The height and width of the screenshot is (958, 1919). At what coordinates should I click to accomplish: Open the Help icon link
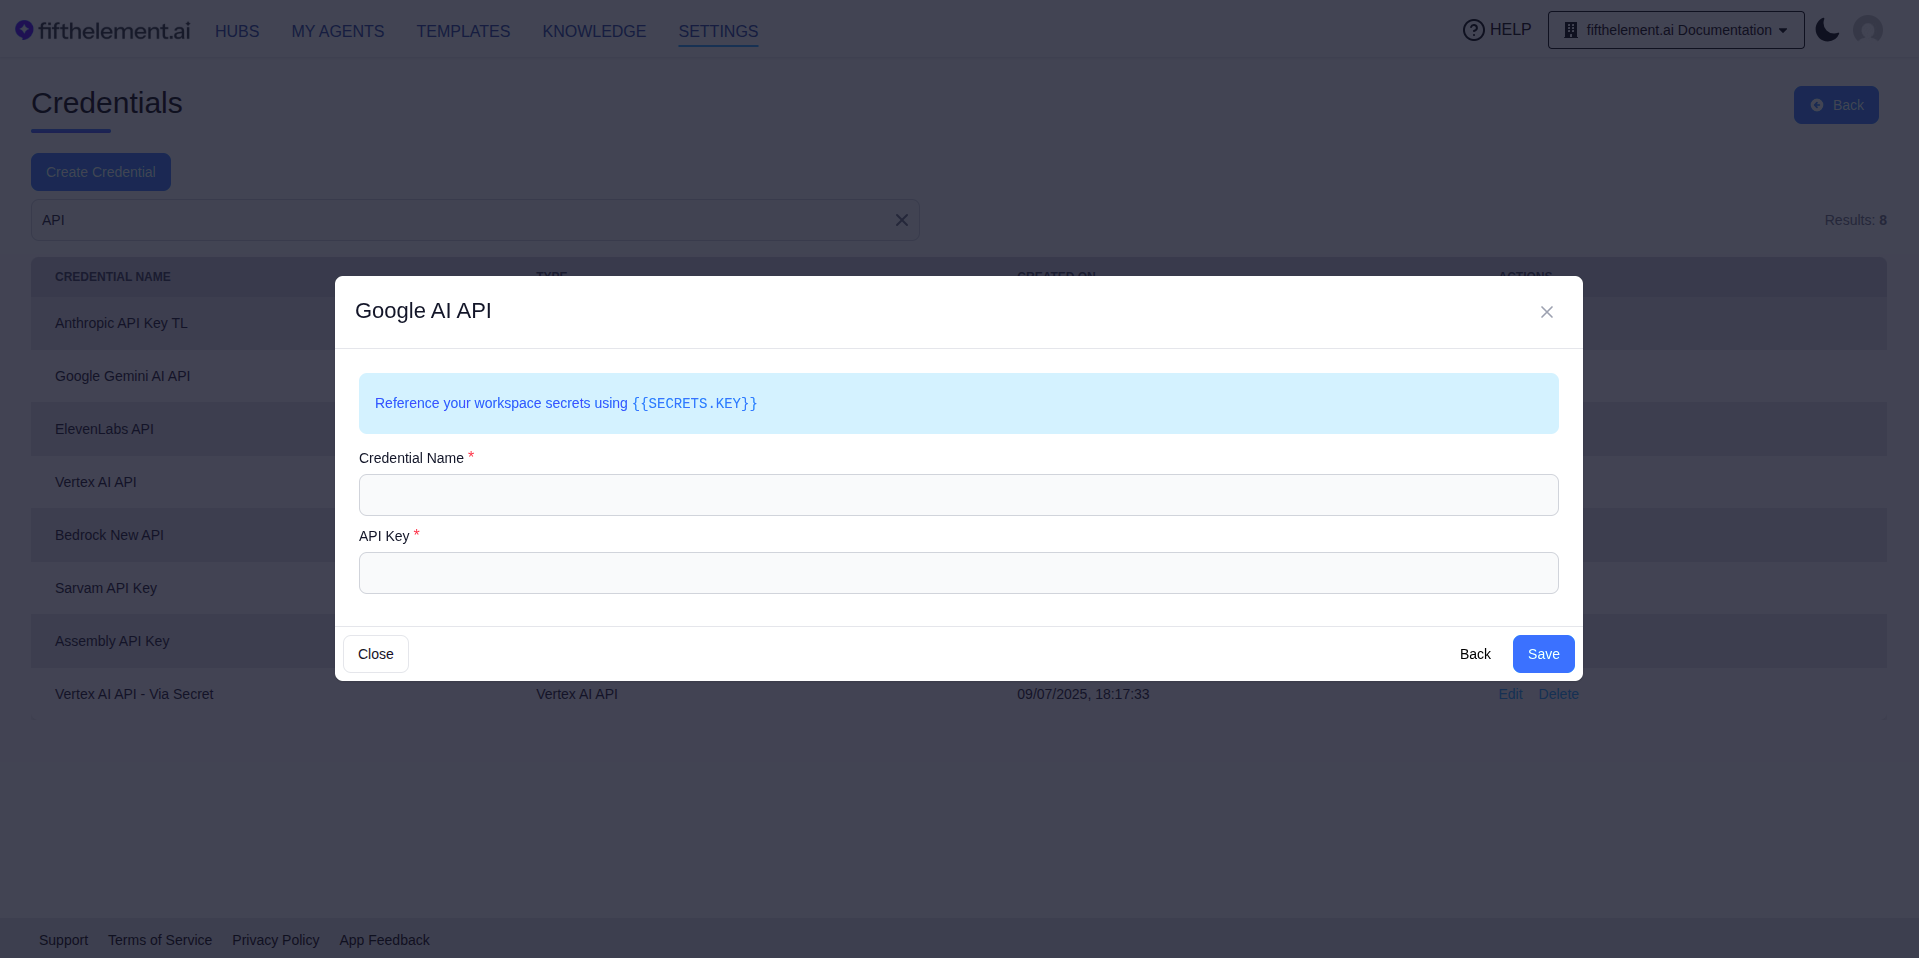(1496, 30)
